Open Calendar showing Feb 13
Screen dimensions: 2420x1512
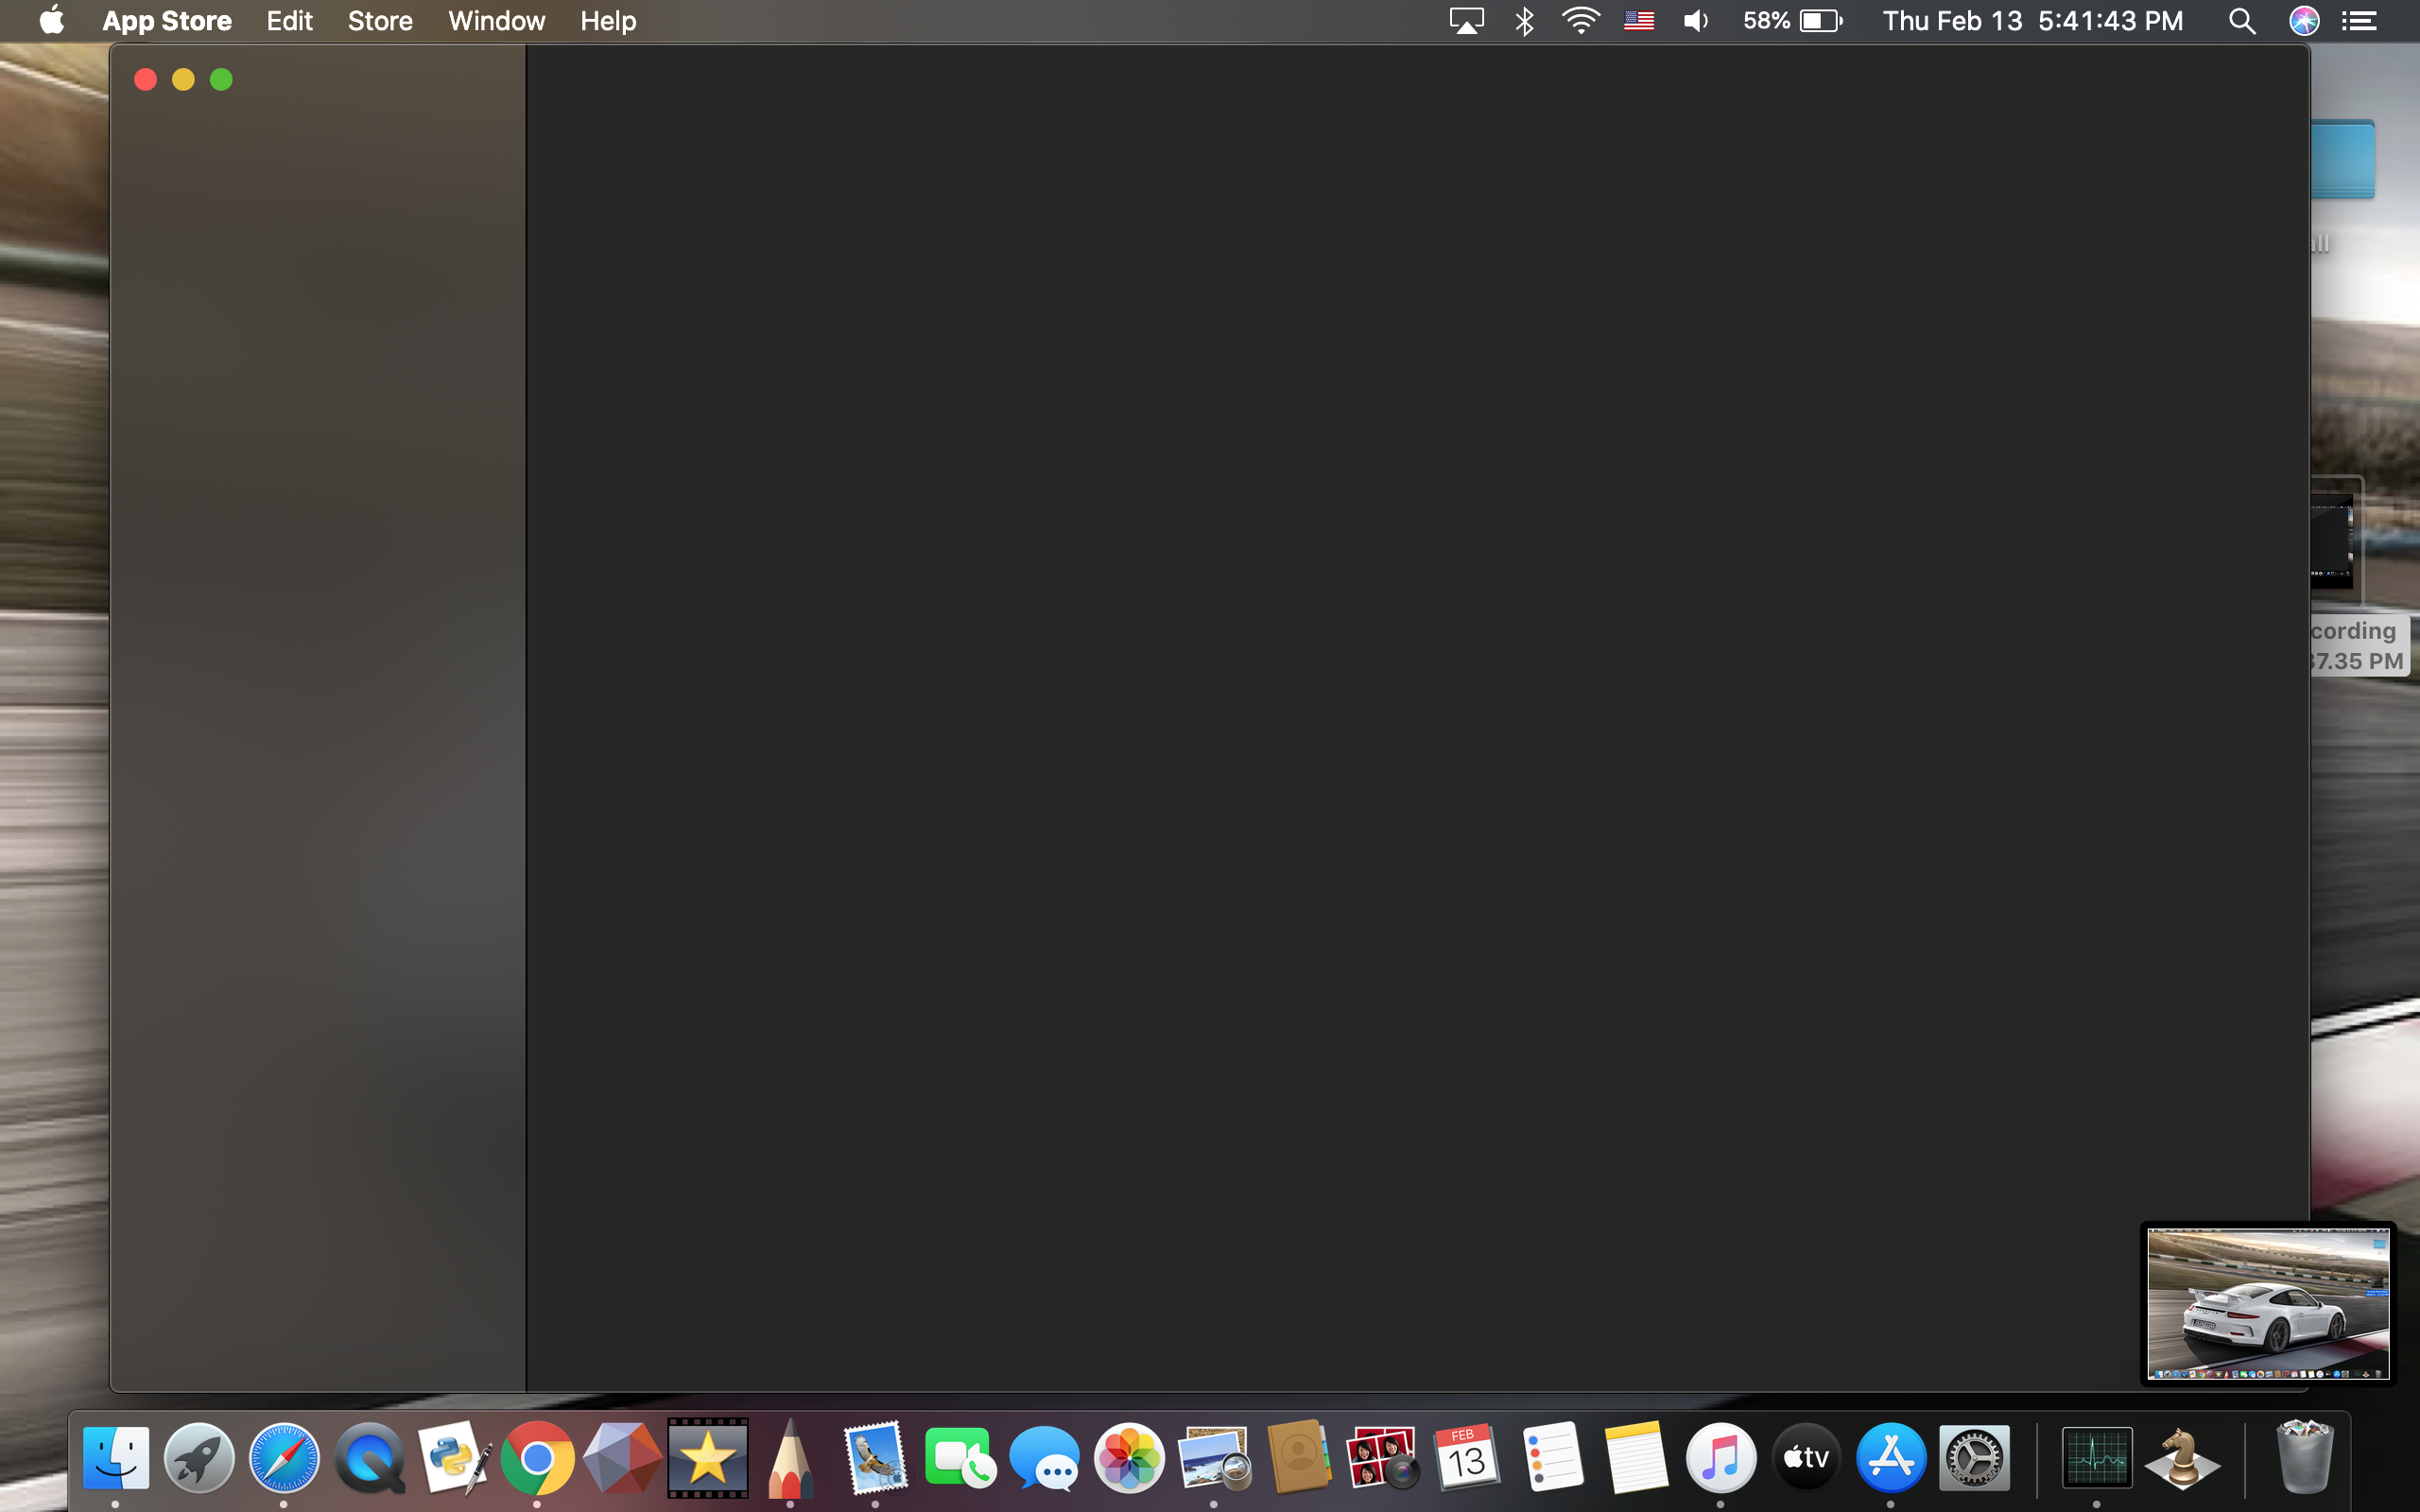(1466, 1458)
